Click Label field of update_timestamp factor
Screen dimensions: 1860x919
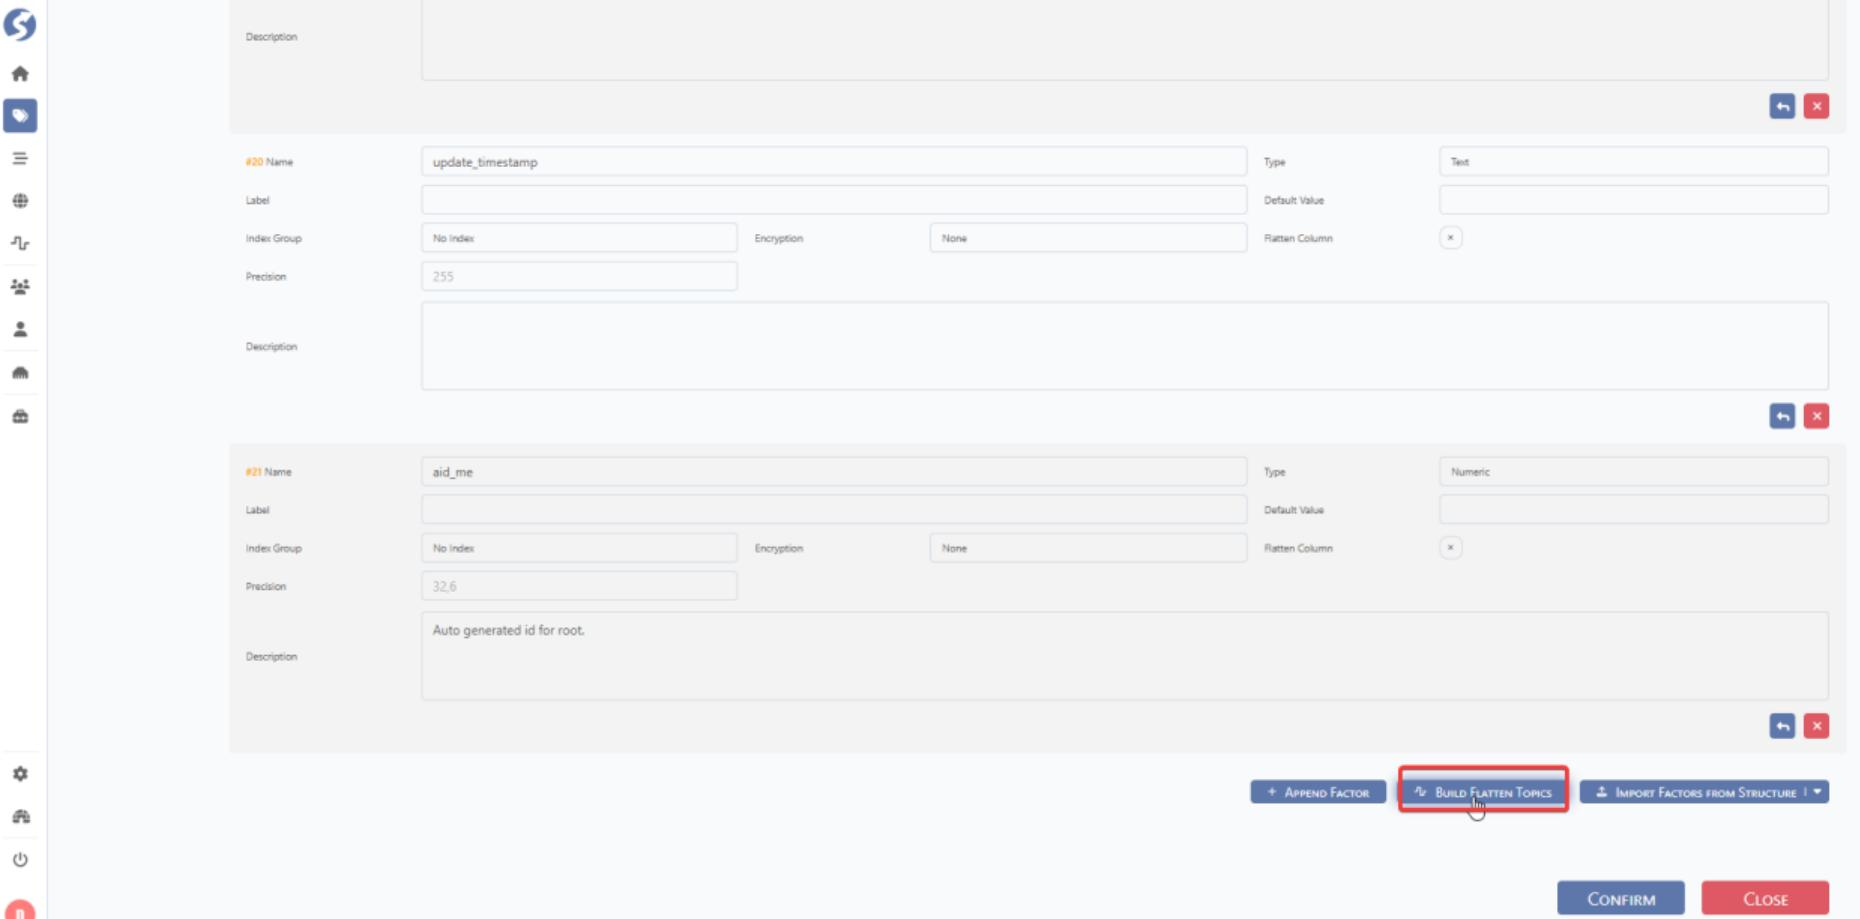tap(834, 200)
